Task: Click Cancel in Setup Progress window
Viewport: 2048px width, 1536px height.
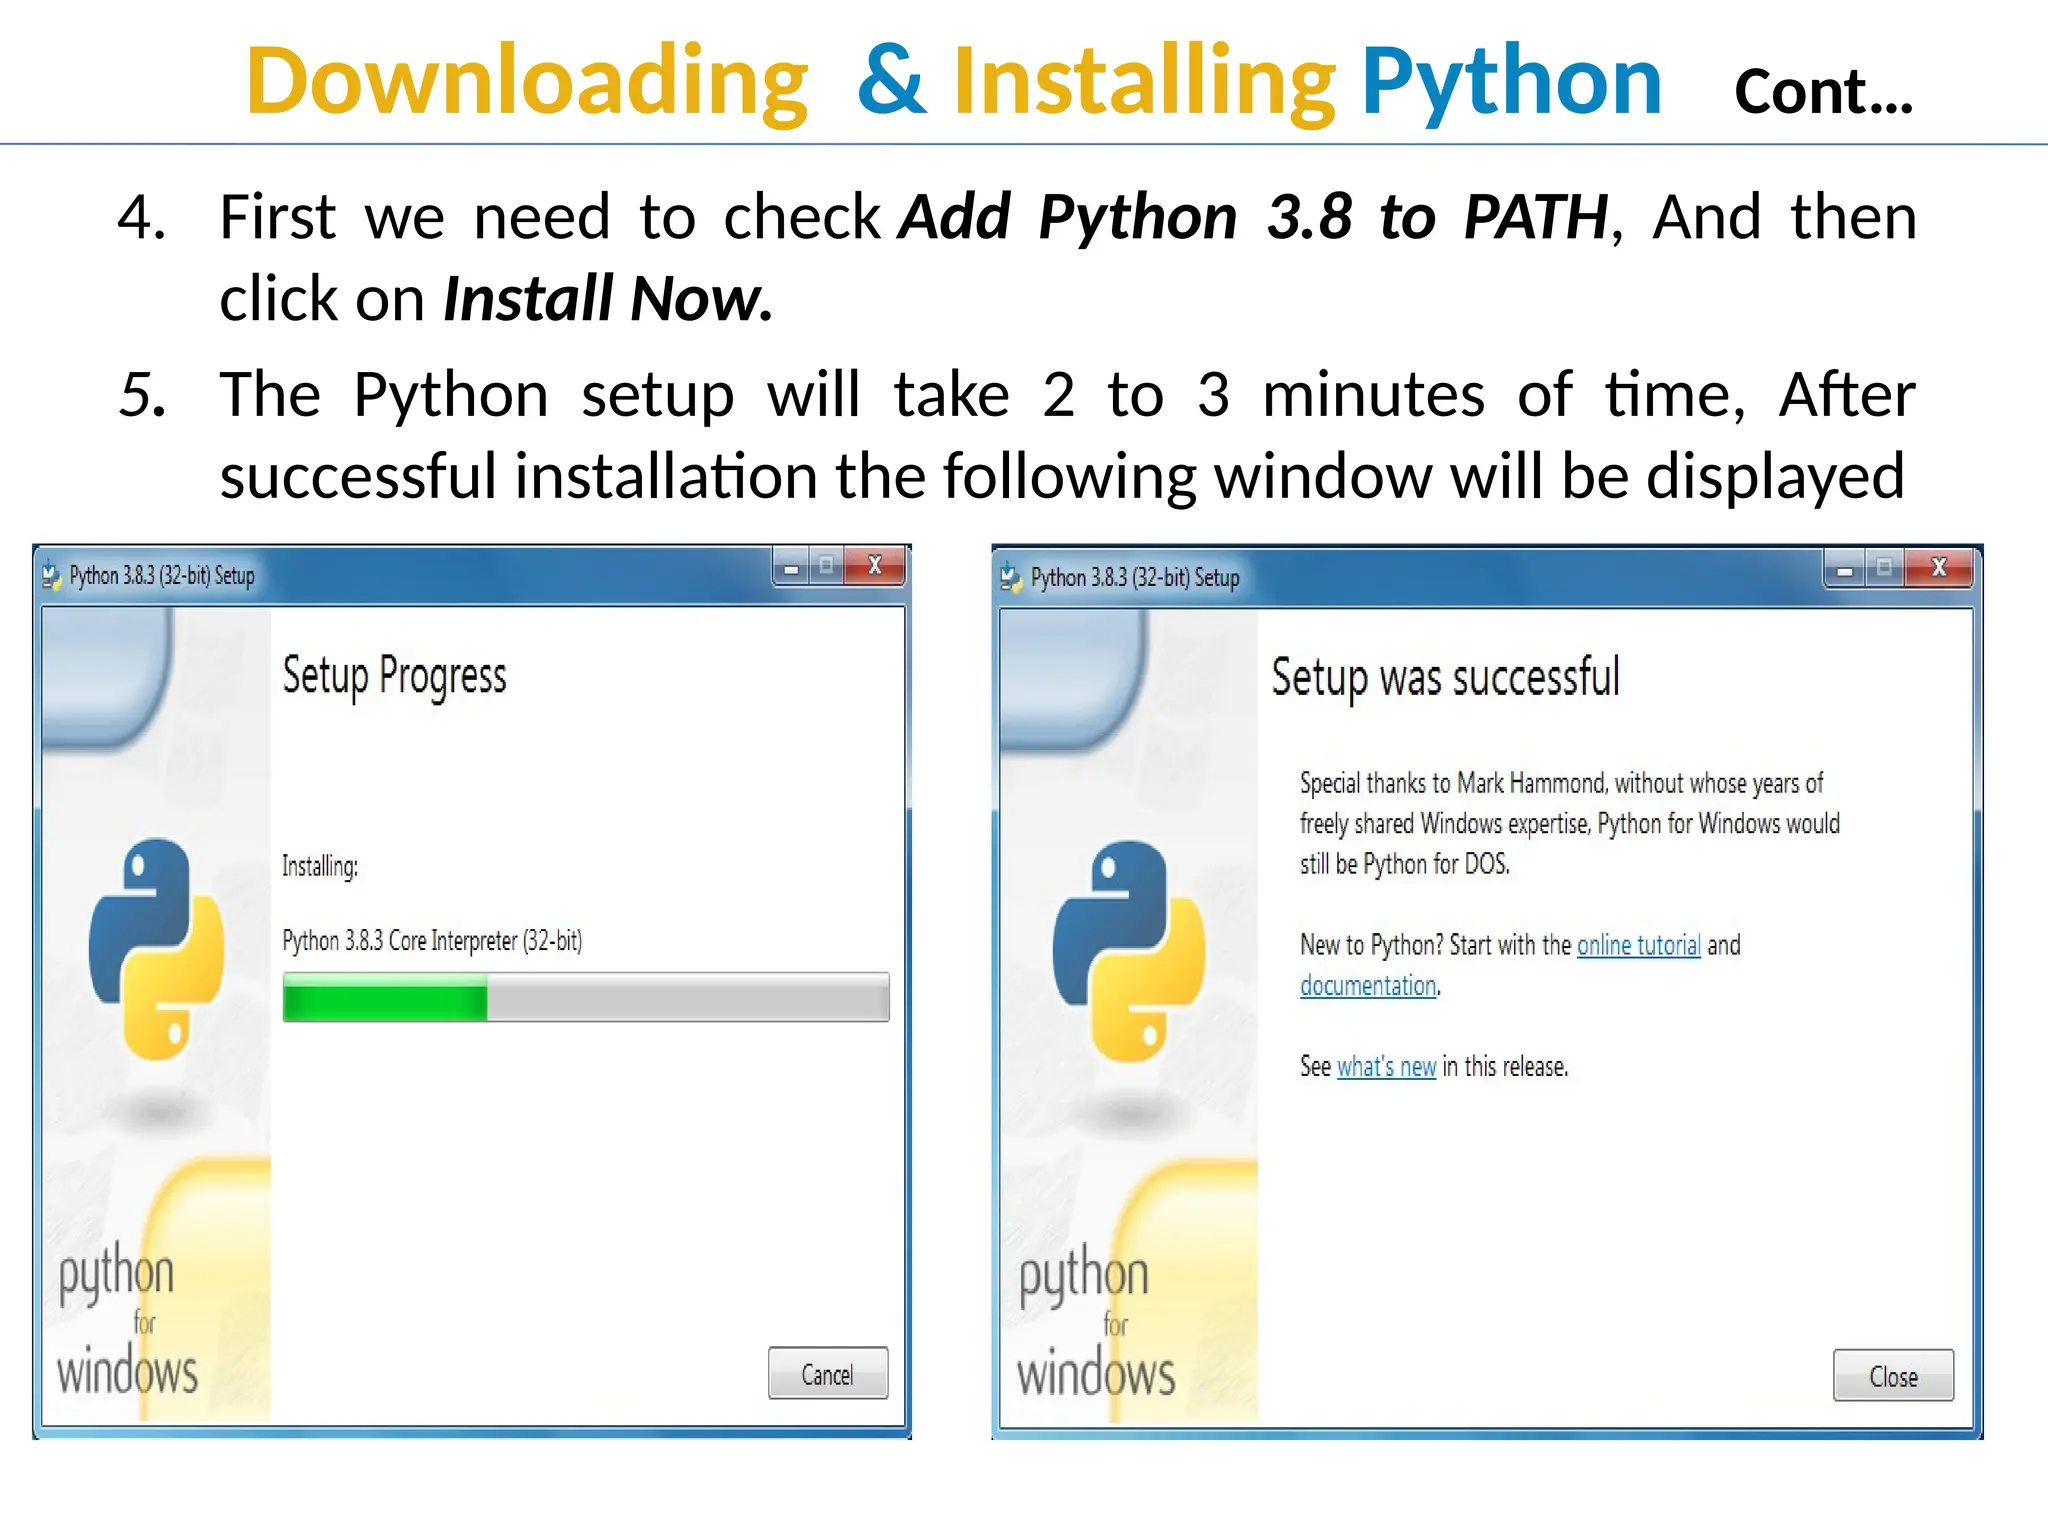Action: click(827, 1373)
